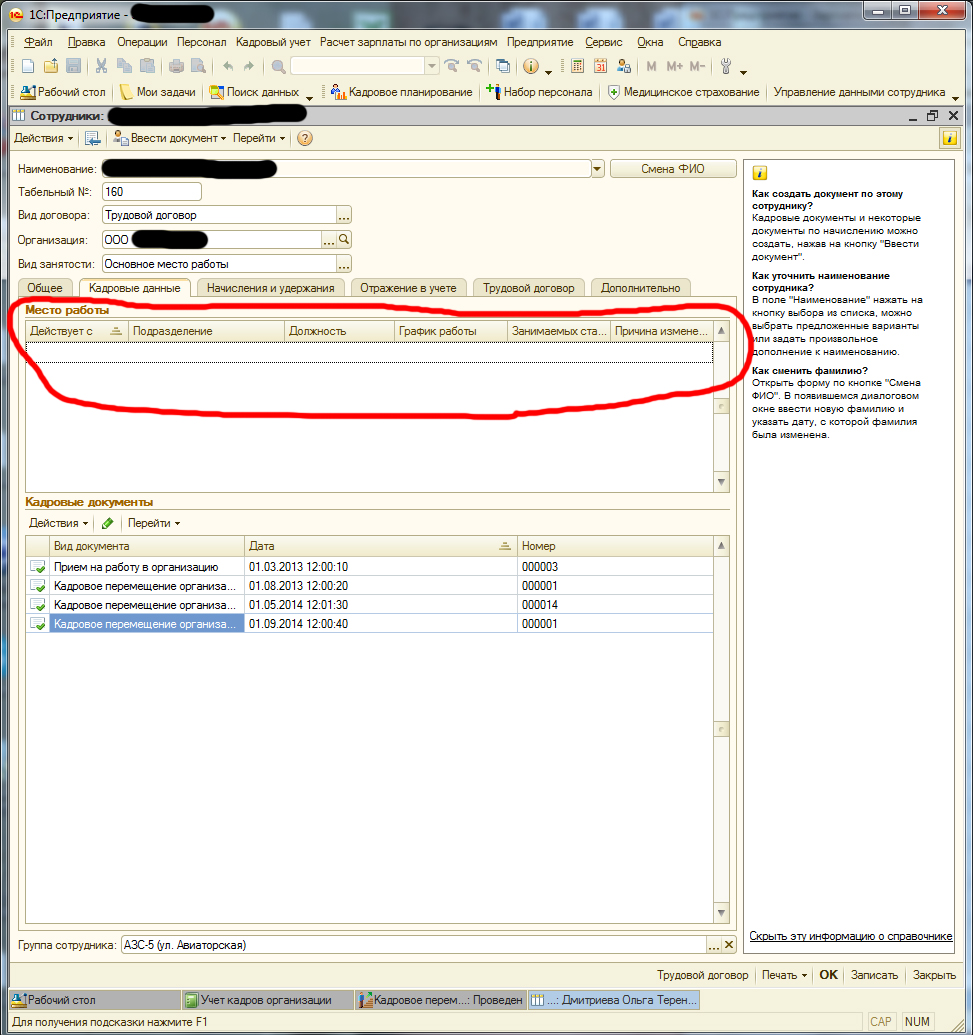Expand the Печать dropdown at the bottom
Viewport: 973px width, 1035px height.
point(784,975)
